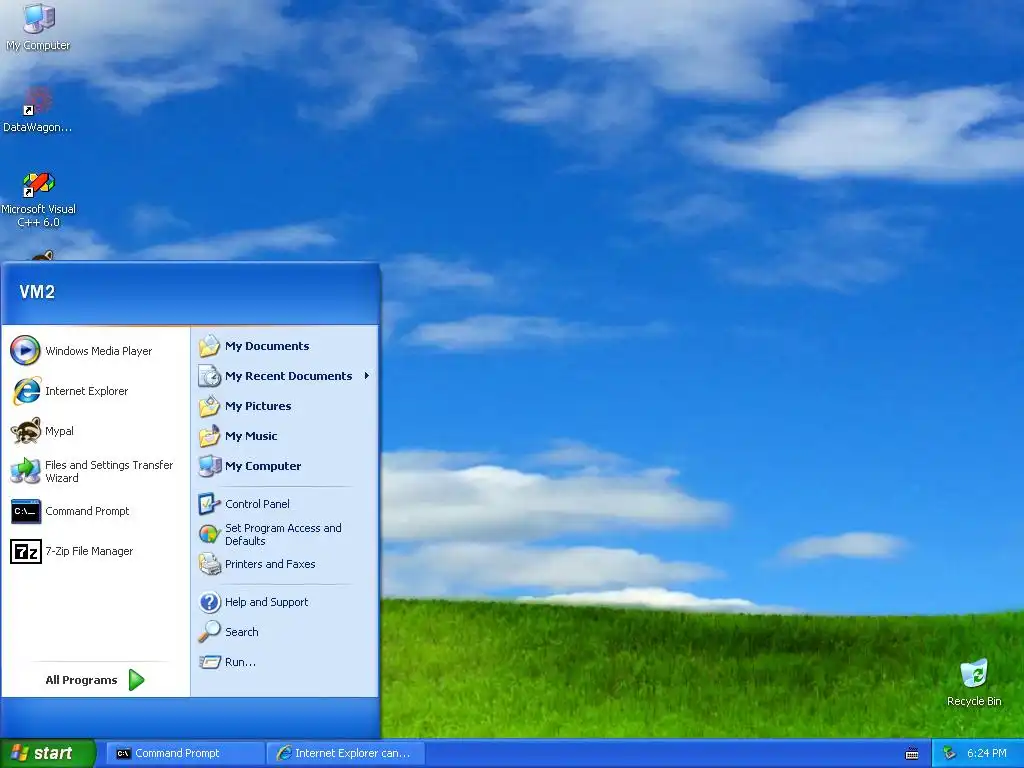Start Files and Settings Transfer Wizard icon
The width and height of the screenshot is (1024, 768).
[x=25, y=471]
